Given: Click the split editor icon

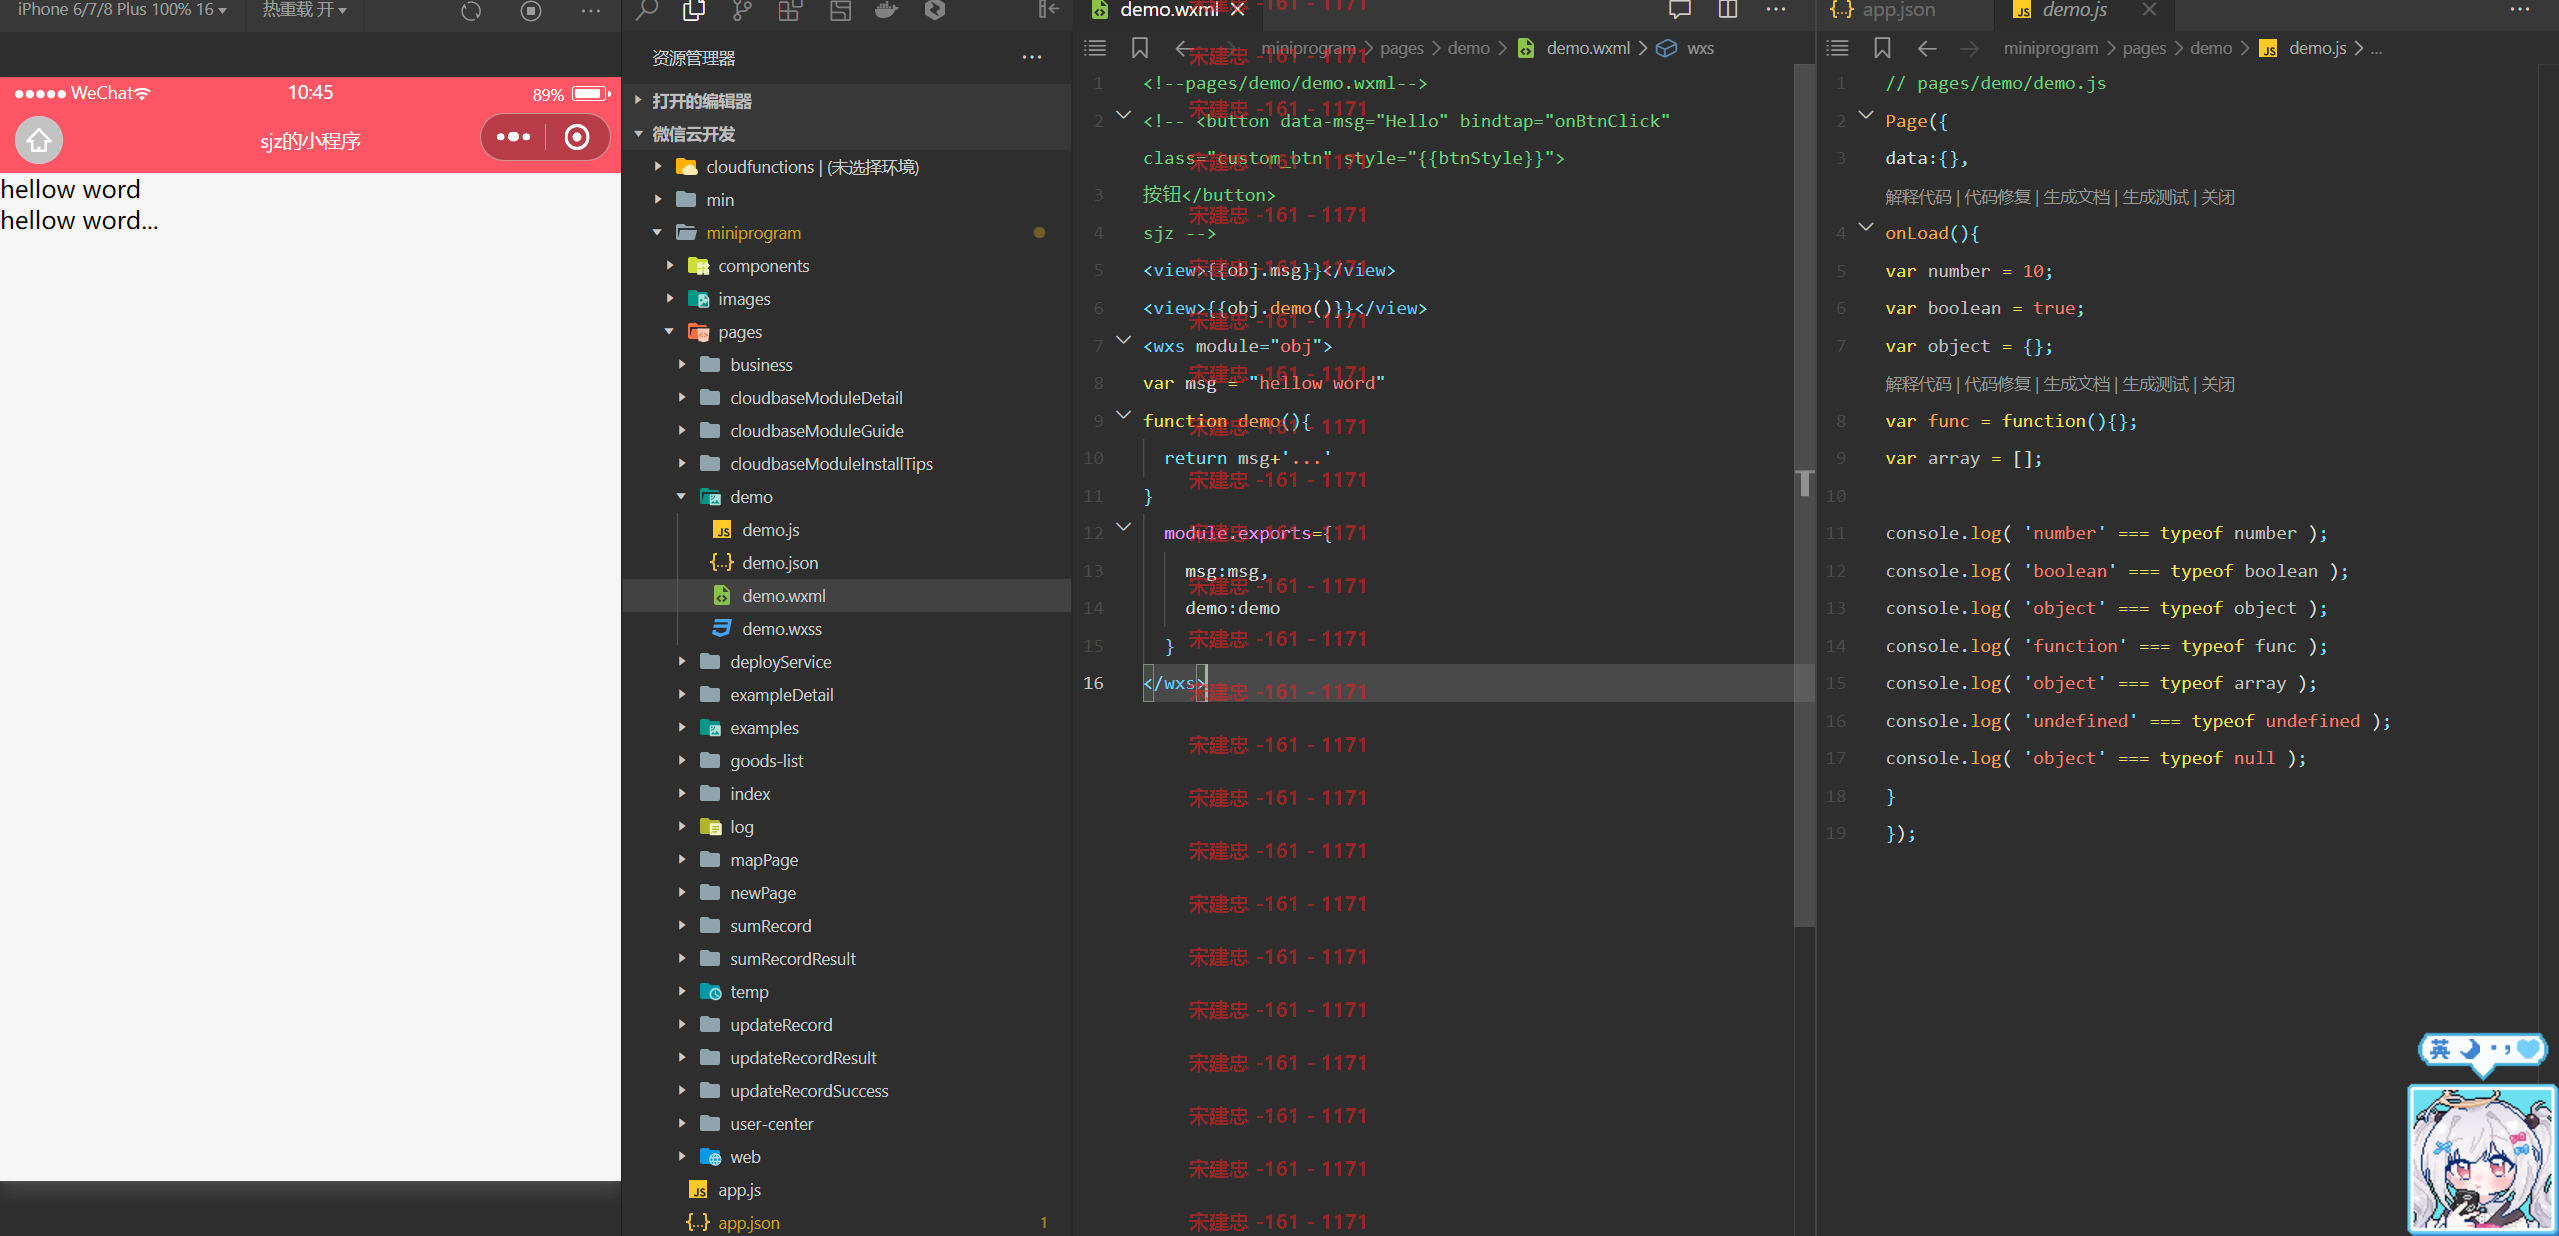Looking at the screenshot, I should point(1727,10).
